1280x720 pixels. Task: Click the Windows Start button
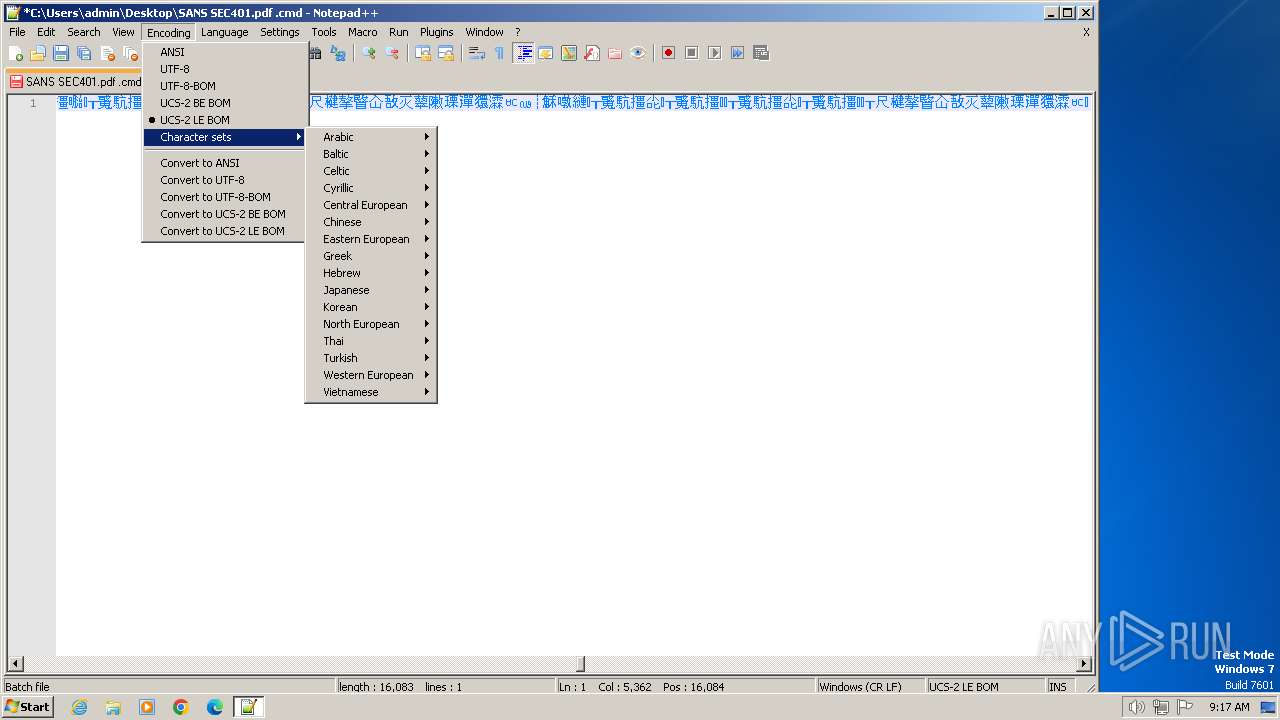28,707
